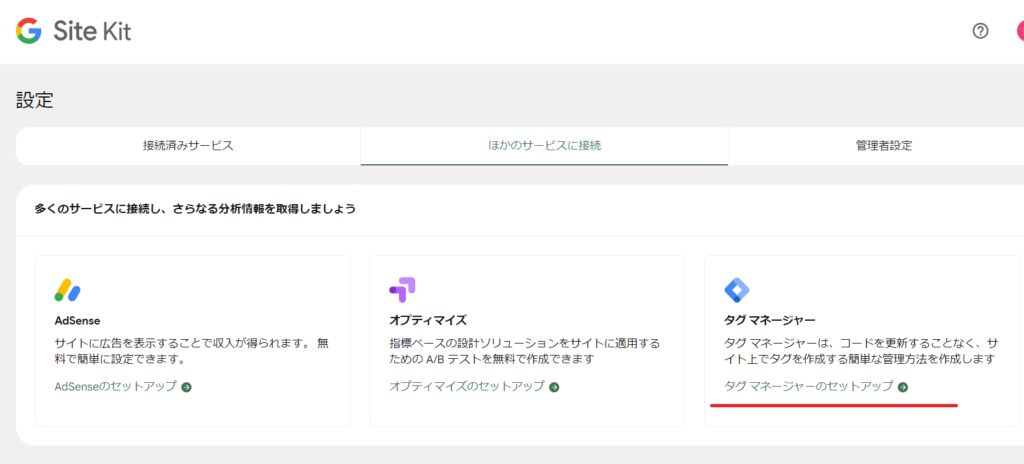Click Tag Manager description about コードを更新することなく

click(x=861, y=351)
